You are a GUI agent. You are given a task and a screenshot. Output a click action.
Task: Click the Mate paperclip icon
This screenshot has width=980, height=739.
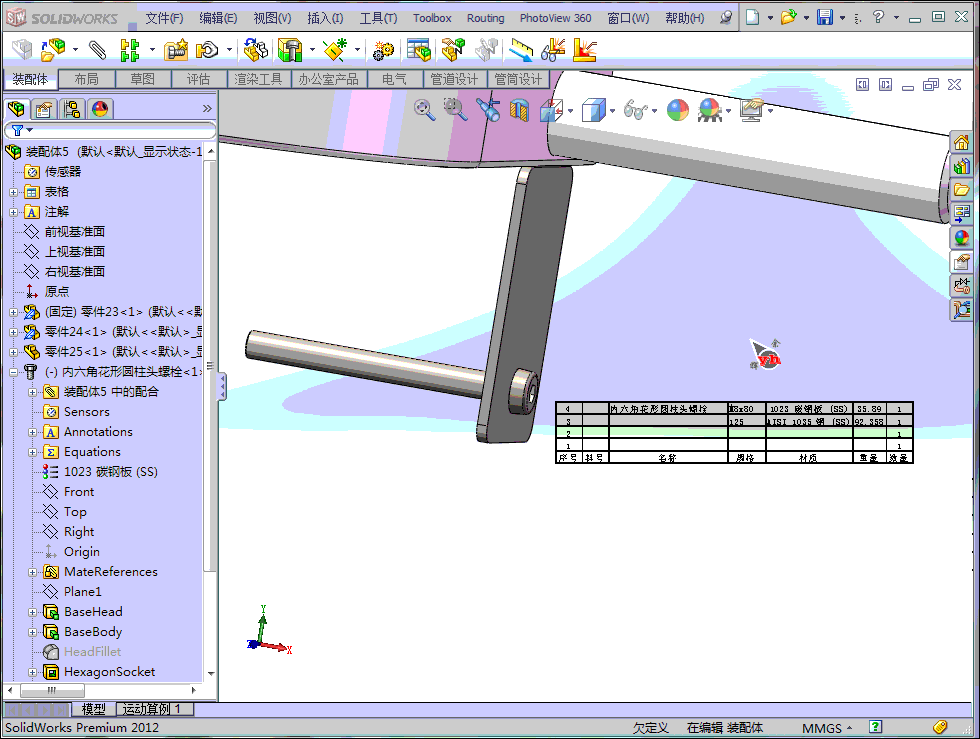pyautogui.click(x=97, y=50)
